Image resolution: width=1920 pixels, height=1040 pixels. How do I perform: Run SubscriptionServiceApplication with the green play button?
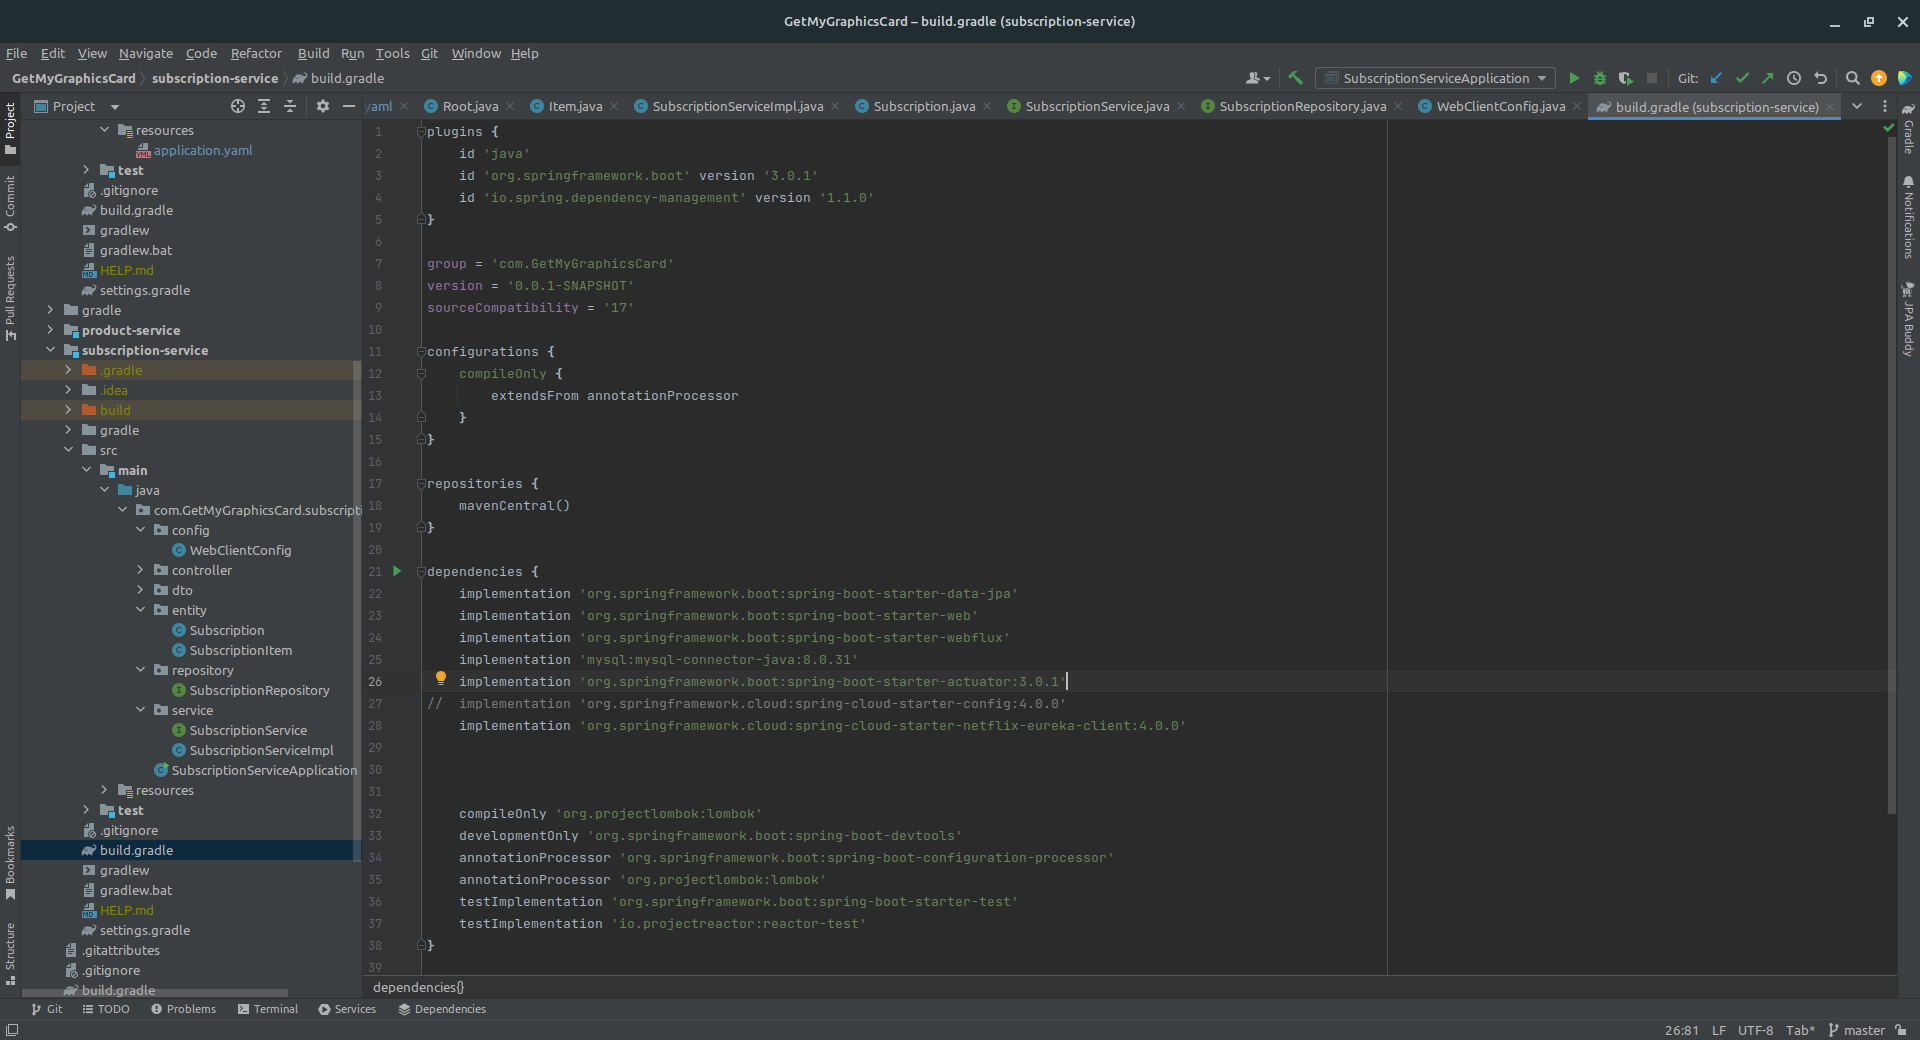[1574, 78]
